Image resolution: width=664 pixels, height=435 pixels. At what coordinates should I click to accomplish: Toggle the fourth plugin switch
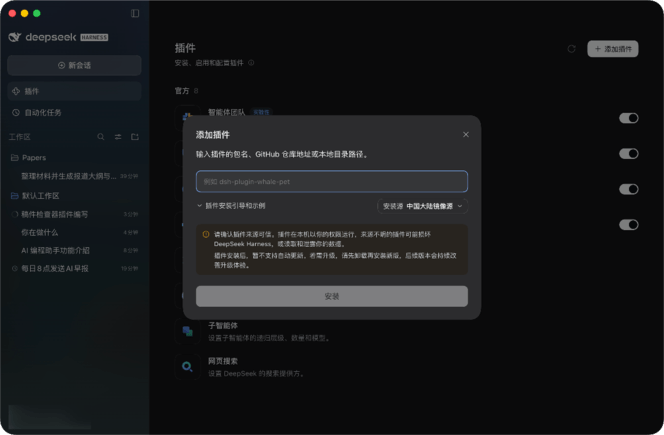point(628,225)
